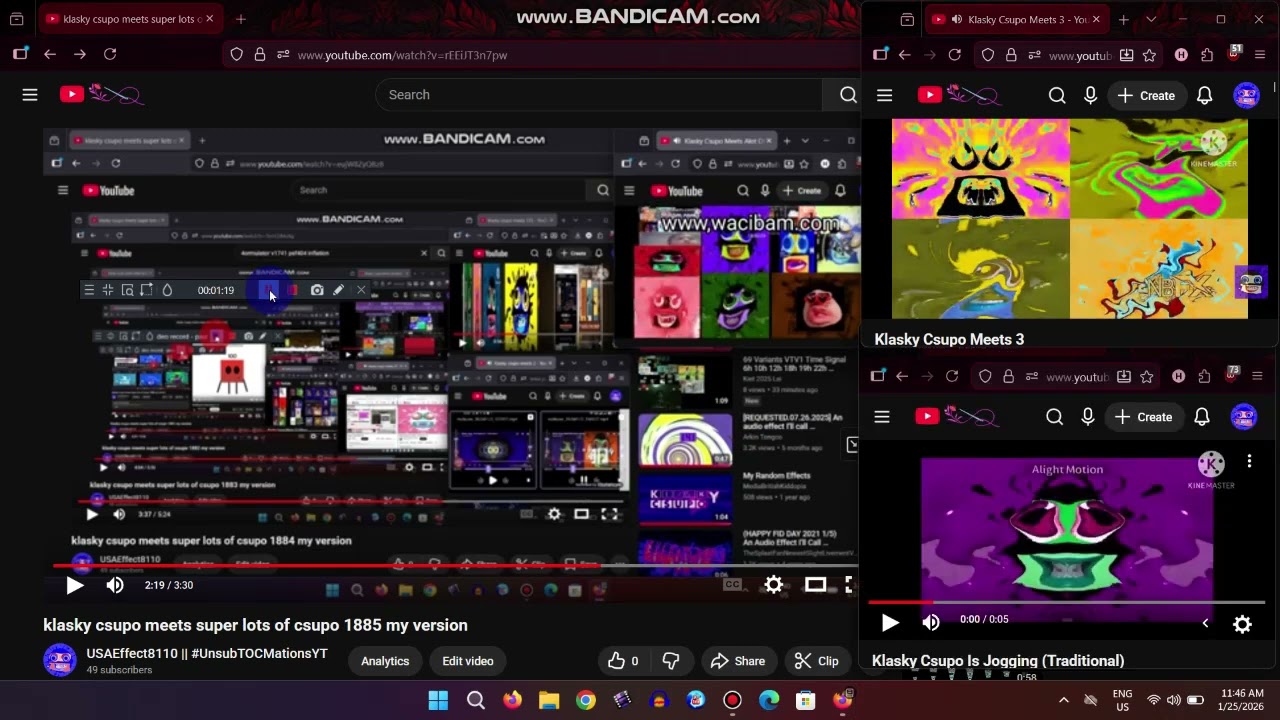The image size is (1280, 720).
Task: Open Google Chrome from the taskbar
Action: [x=586, y=700]
